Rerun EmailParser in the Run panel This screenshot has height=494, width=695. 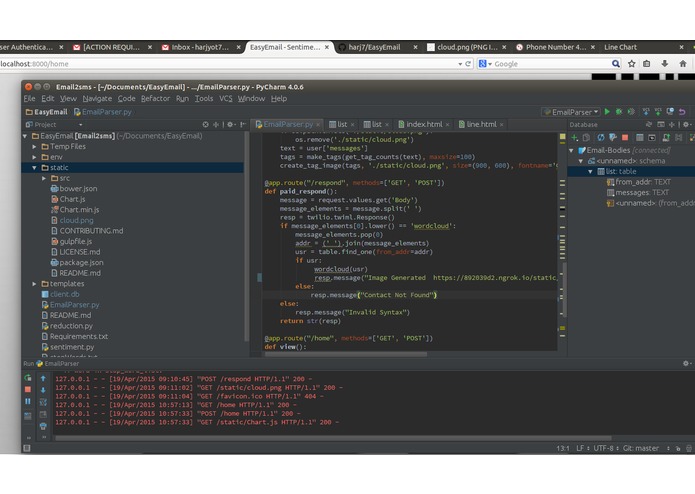click(x=27, y=378)
